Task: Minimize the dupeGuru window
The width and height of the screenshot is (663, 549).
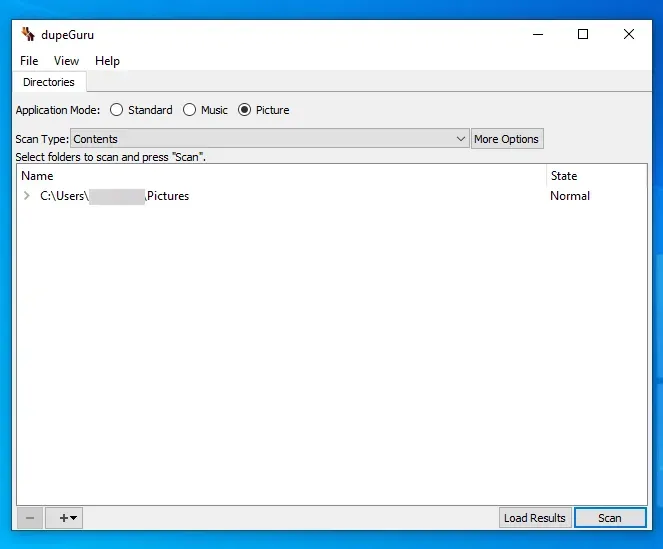Action: point(537,34)
